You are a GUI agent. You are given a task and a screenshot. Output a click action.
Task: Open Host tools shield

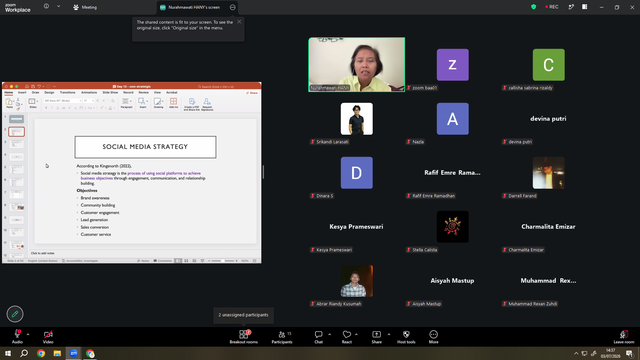(x=406, y=336)
